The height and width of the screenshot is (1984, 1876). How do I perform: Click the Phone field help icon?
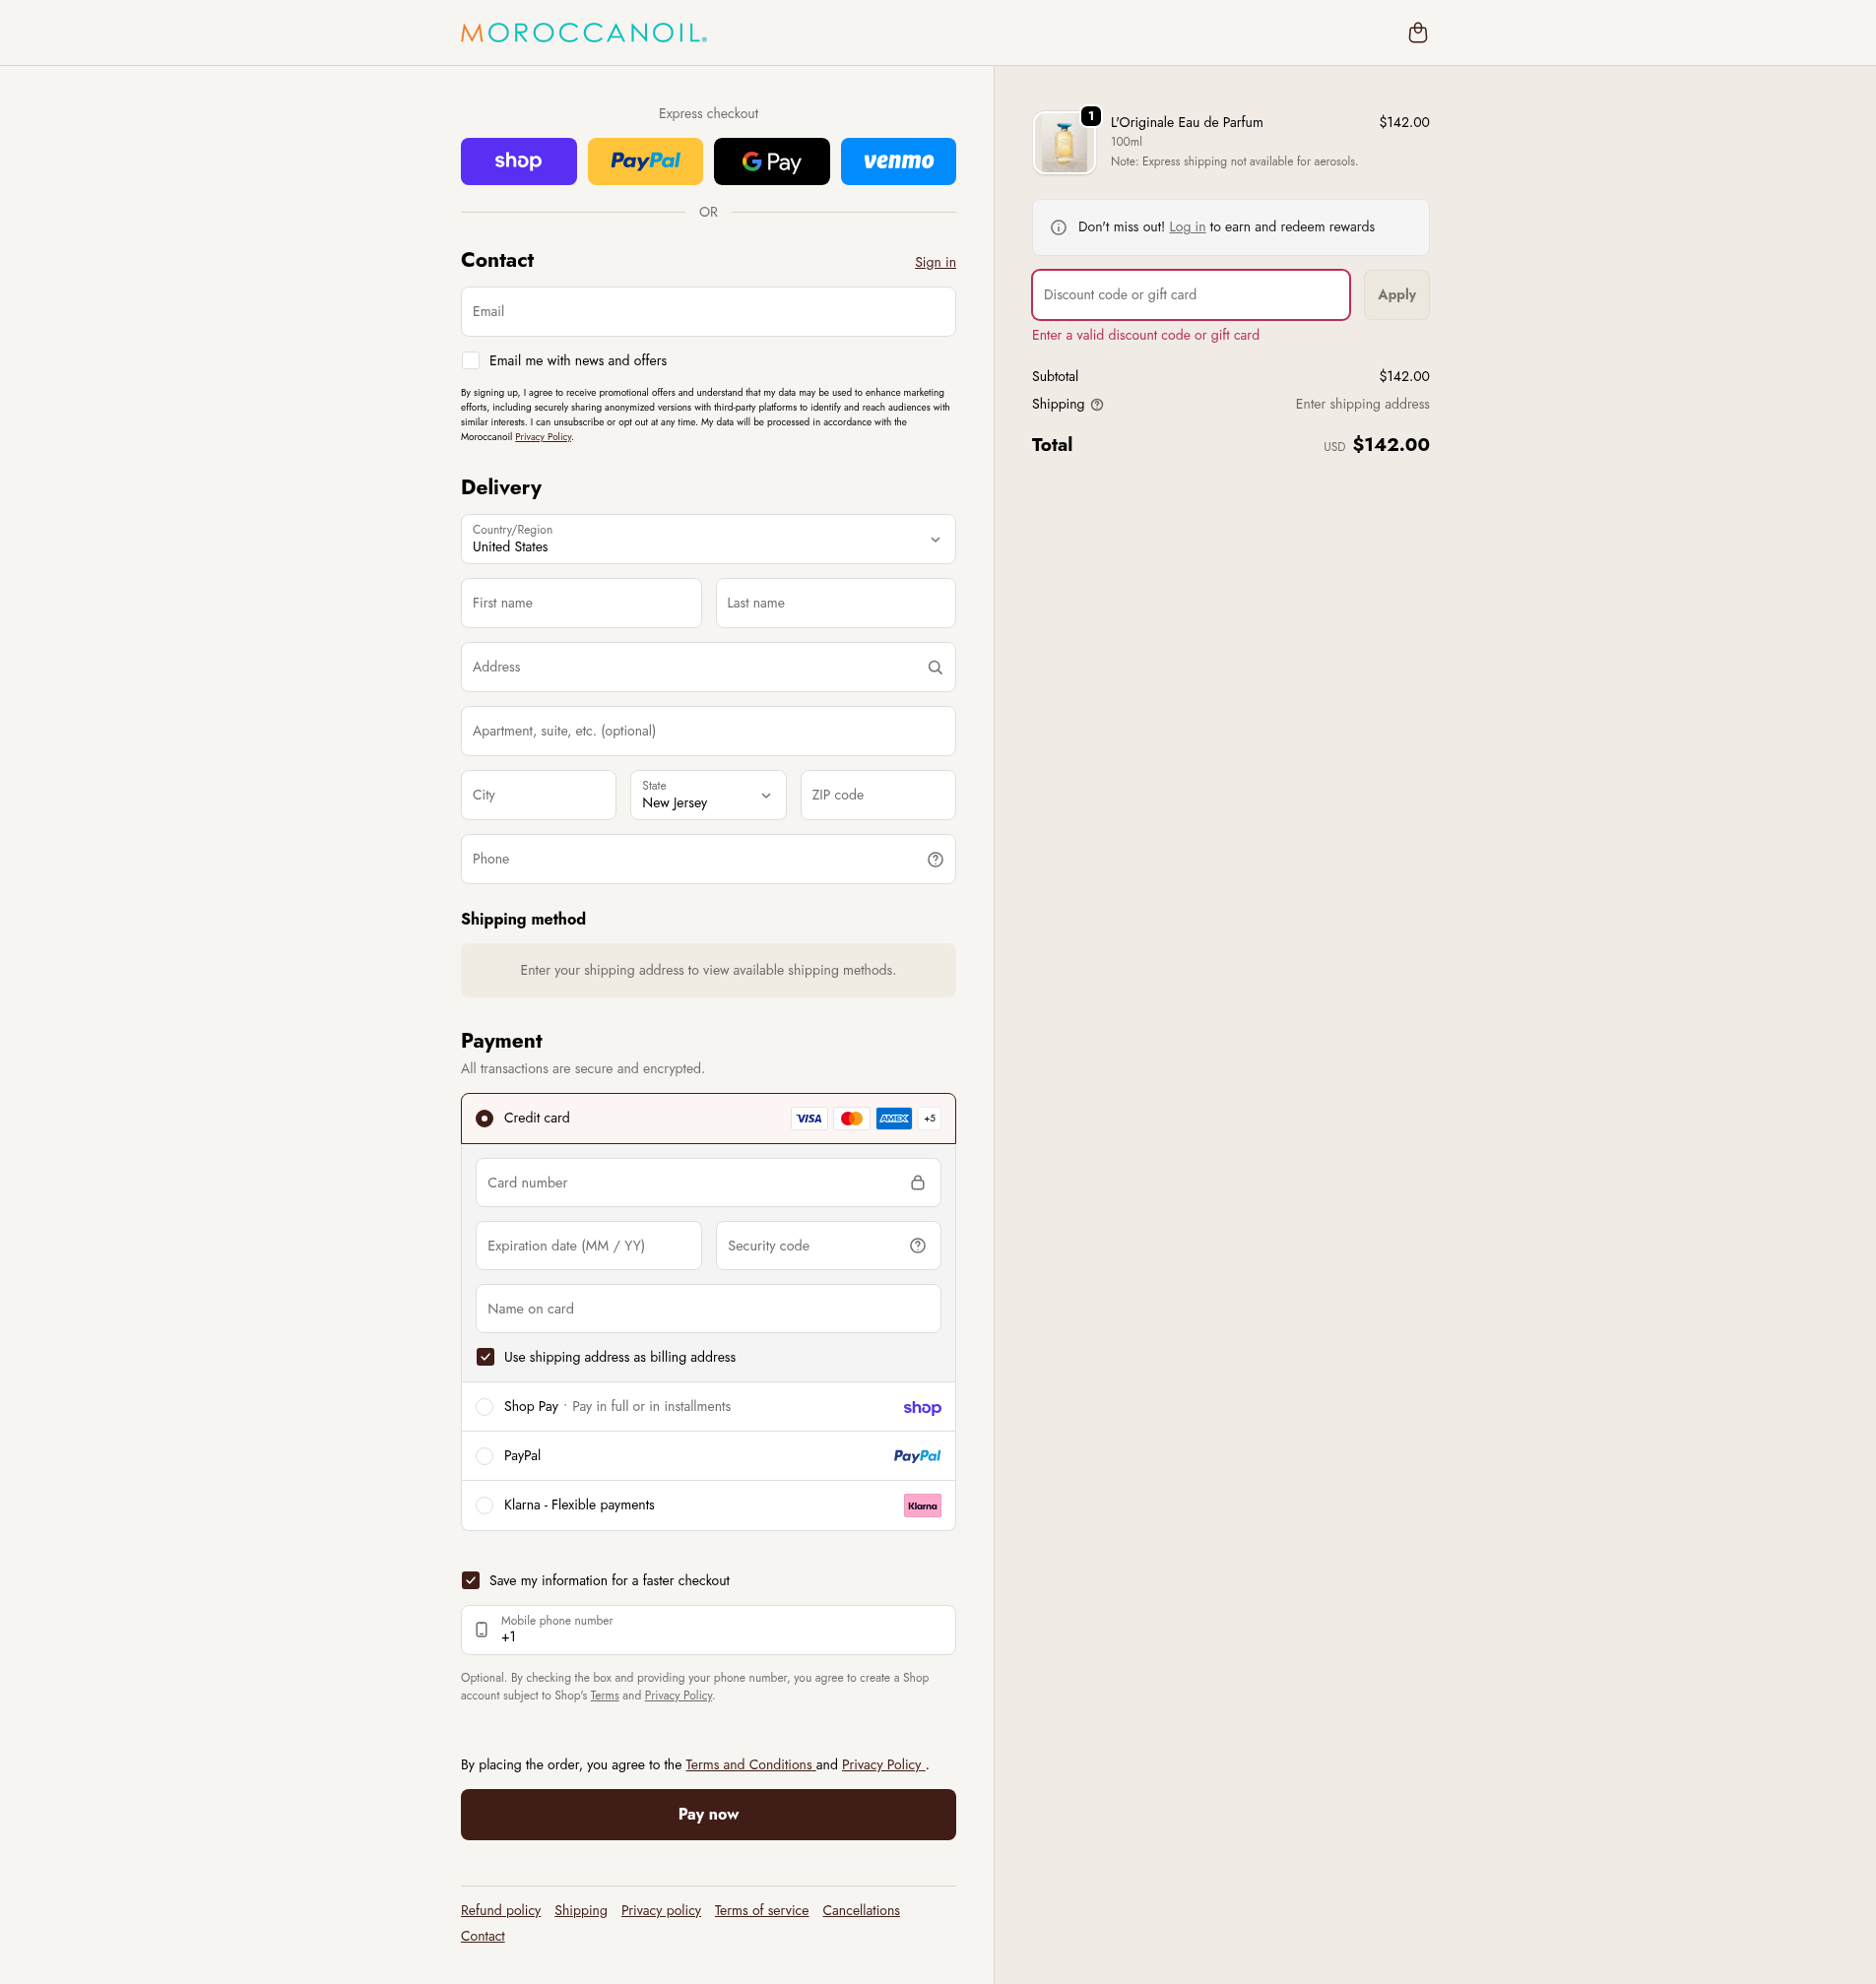point(935,859)
